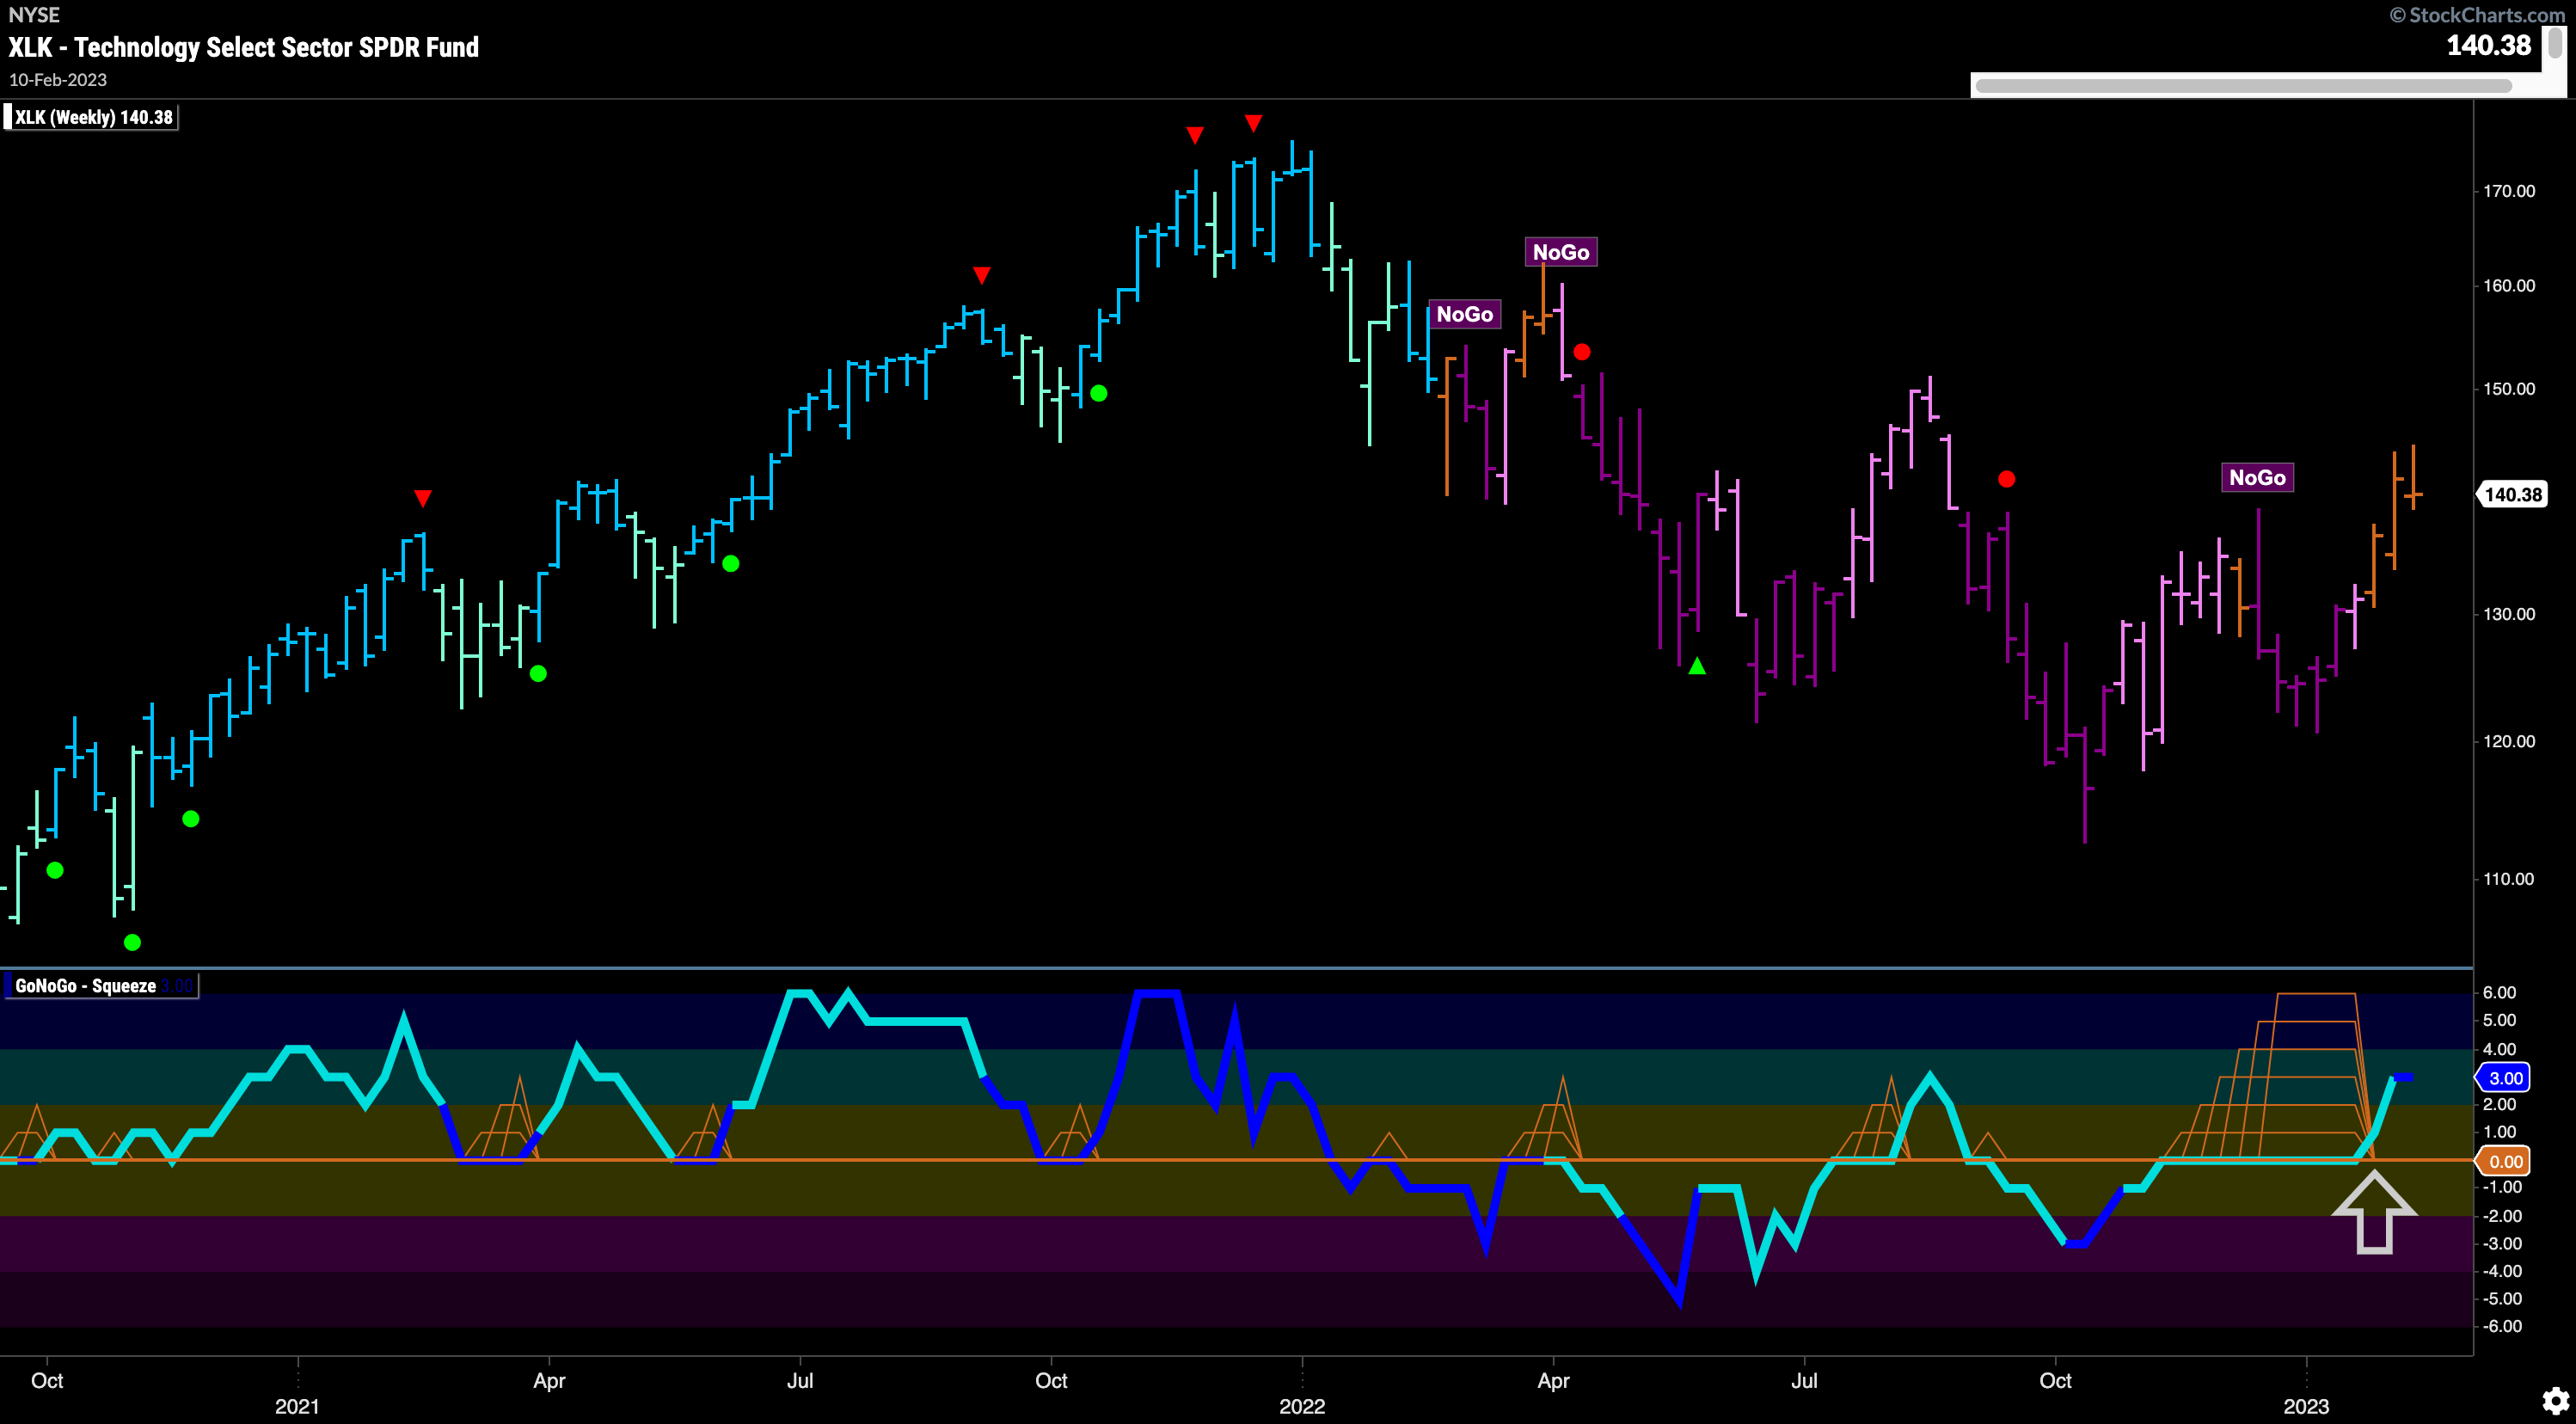Click the large 140.38 last price in the header
The image size is (2576, 1424).
[x=2488, y=46]
